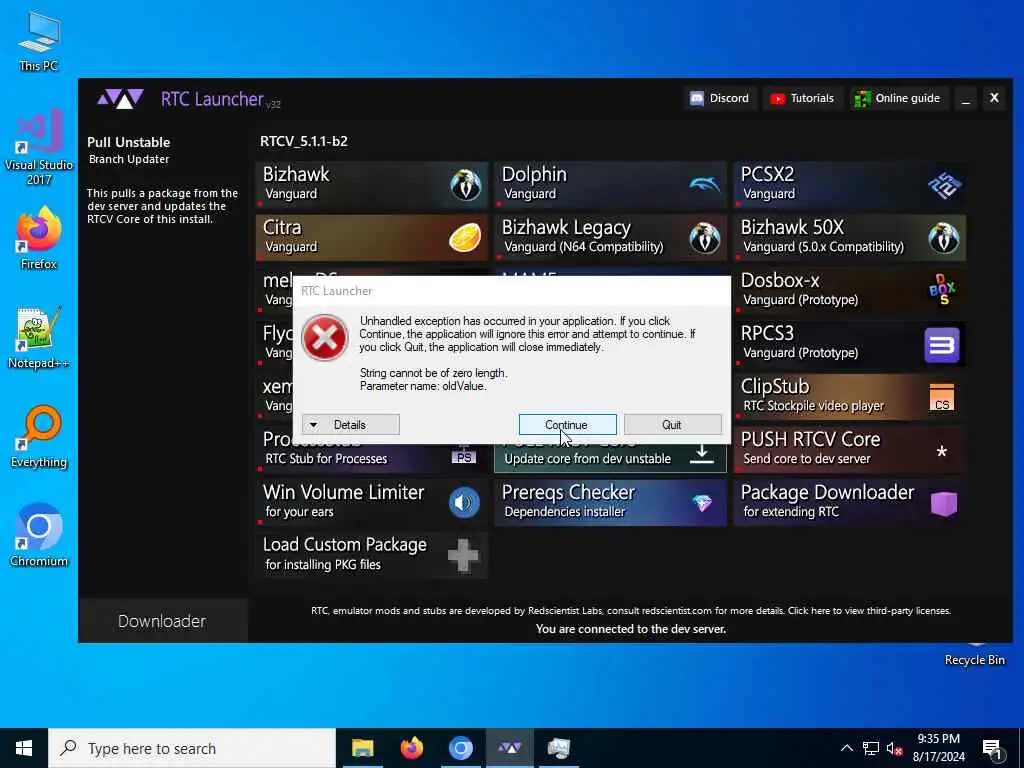Image resolution: width=1024 pixels, height=768 pixels.
Task: Click the Bizhawk 50X penguin icon
Action: [944, 237]
